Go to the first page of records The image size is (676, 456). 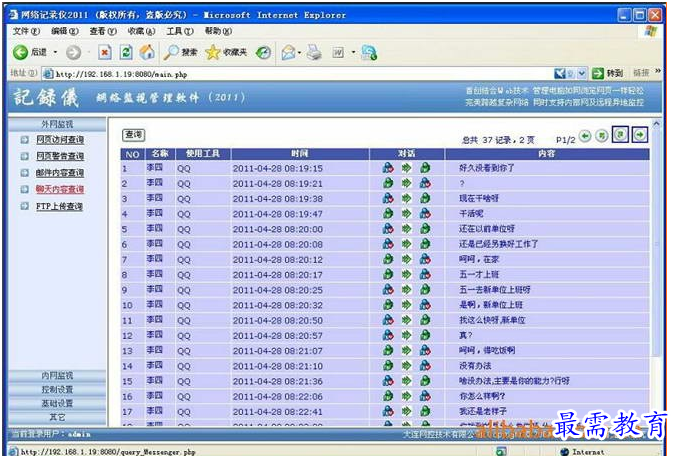tap(585, 135)
